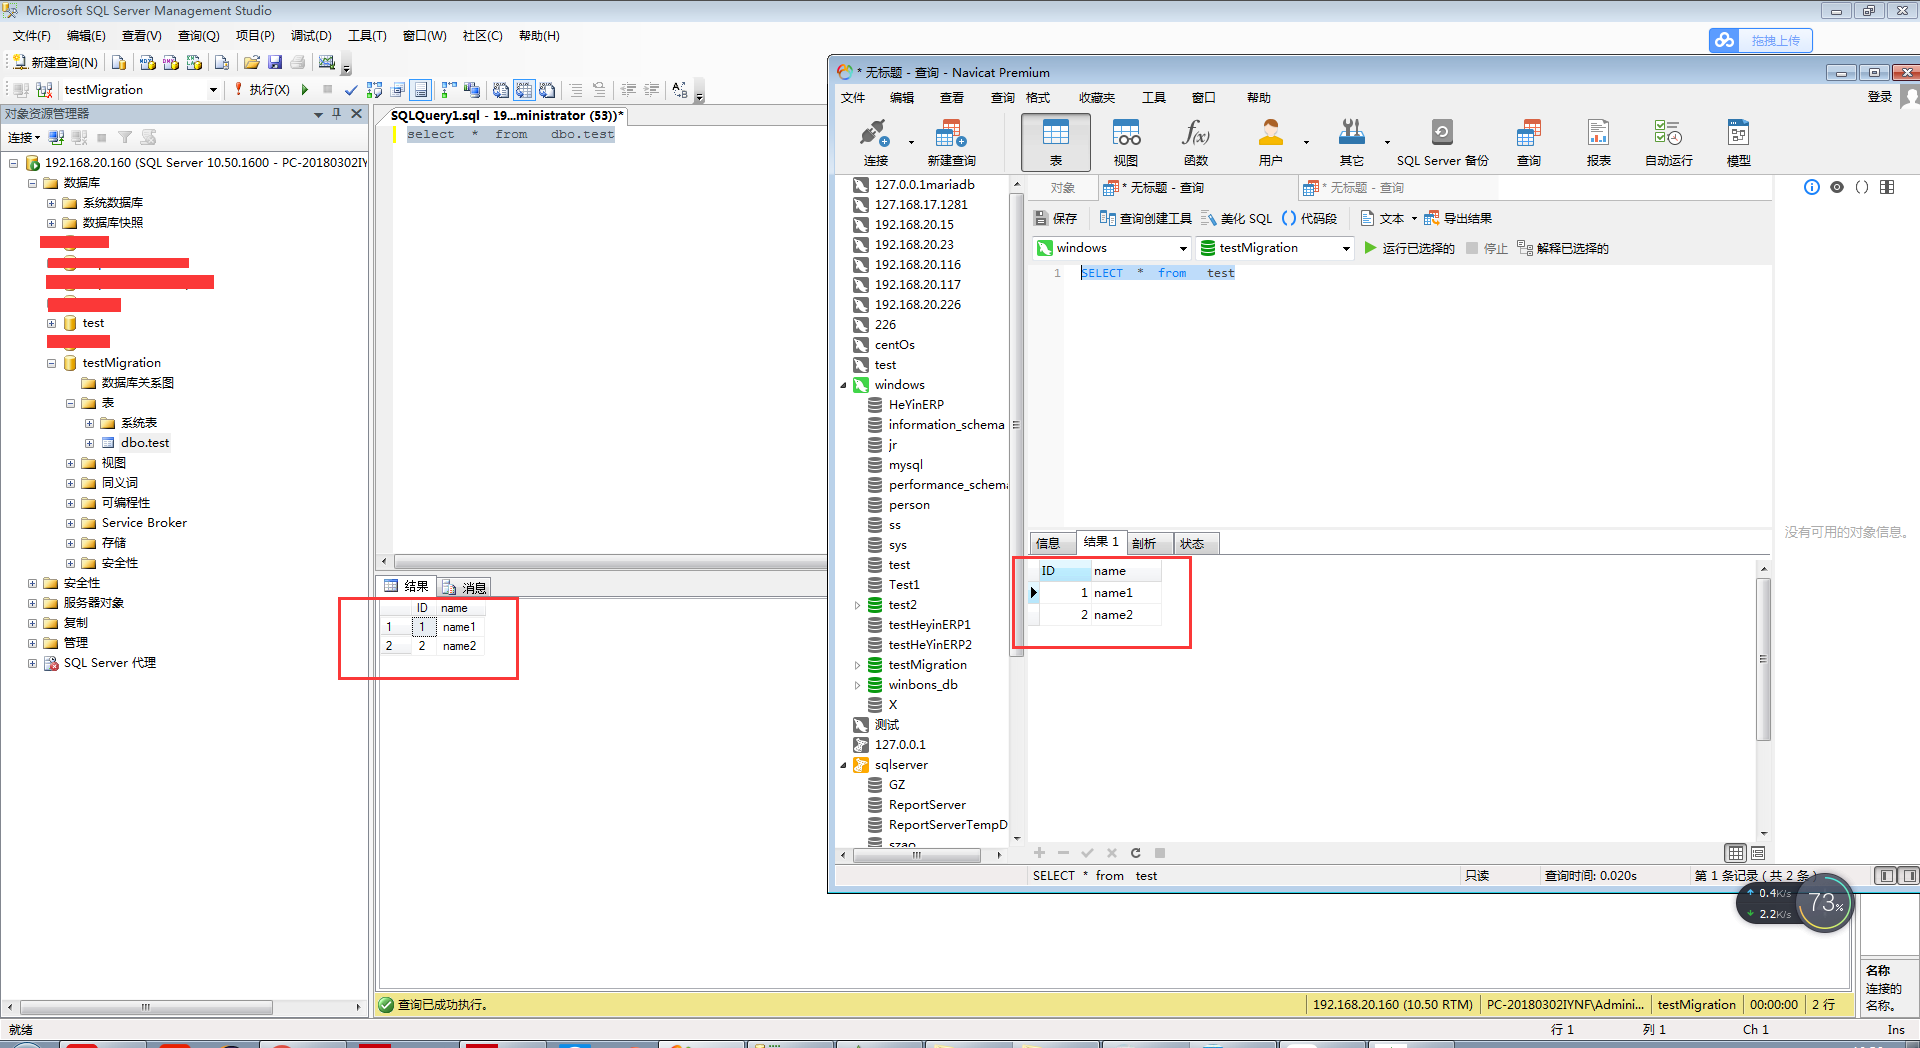Viewport: 1920px width, 1048px height.
Task: Toggle the preview eye icon in Navicat right panel
Action: pos(1836,187)
